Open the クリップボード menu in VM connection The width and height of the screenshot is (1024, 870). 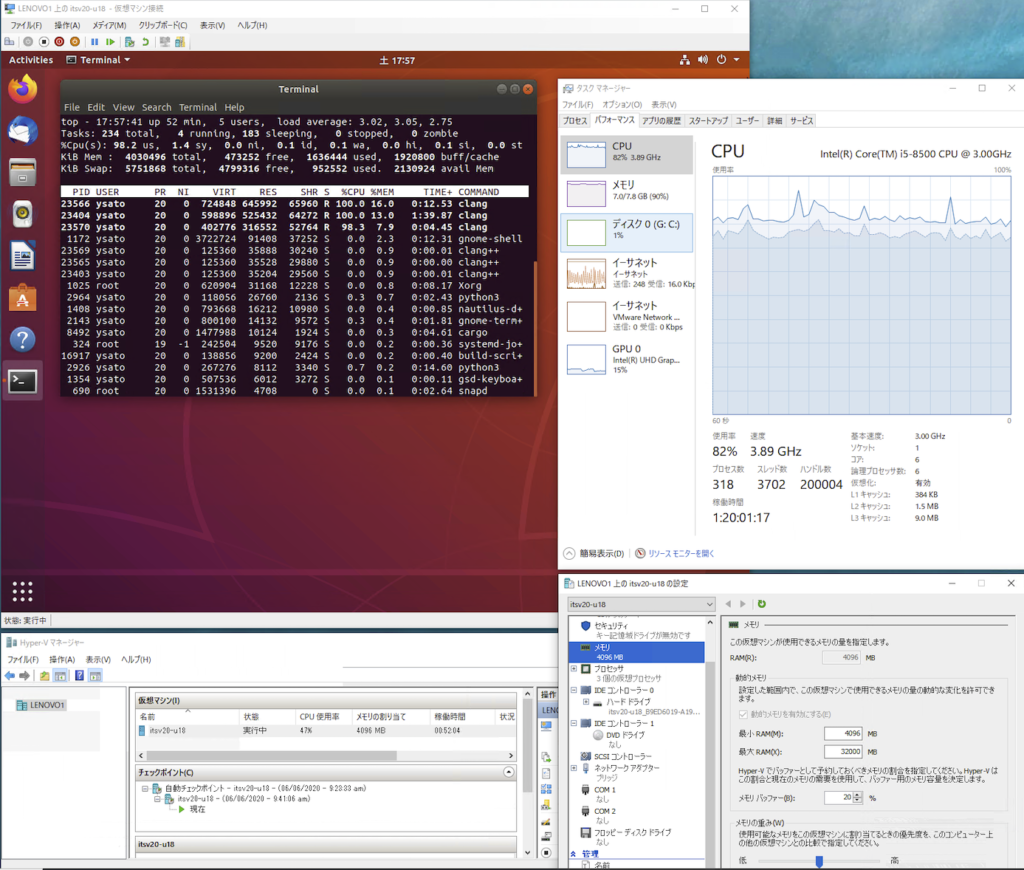pos(162,25)
